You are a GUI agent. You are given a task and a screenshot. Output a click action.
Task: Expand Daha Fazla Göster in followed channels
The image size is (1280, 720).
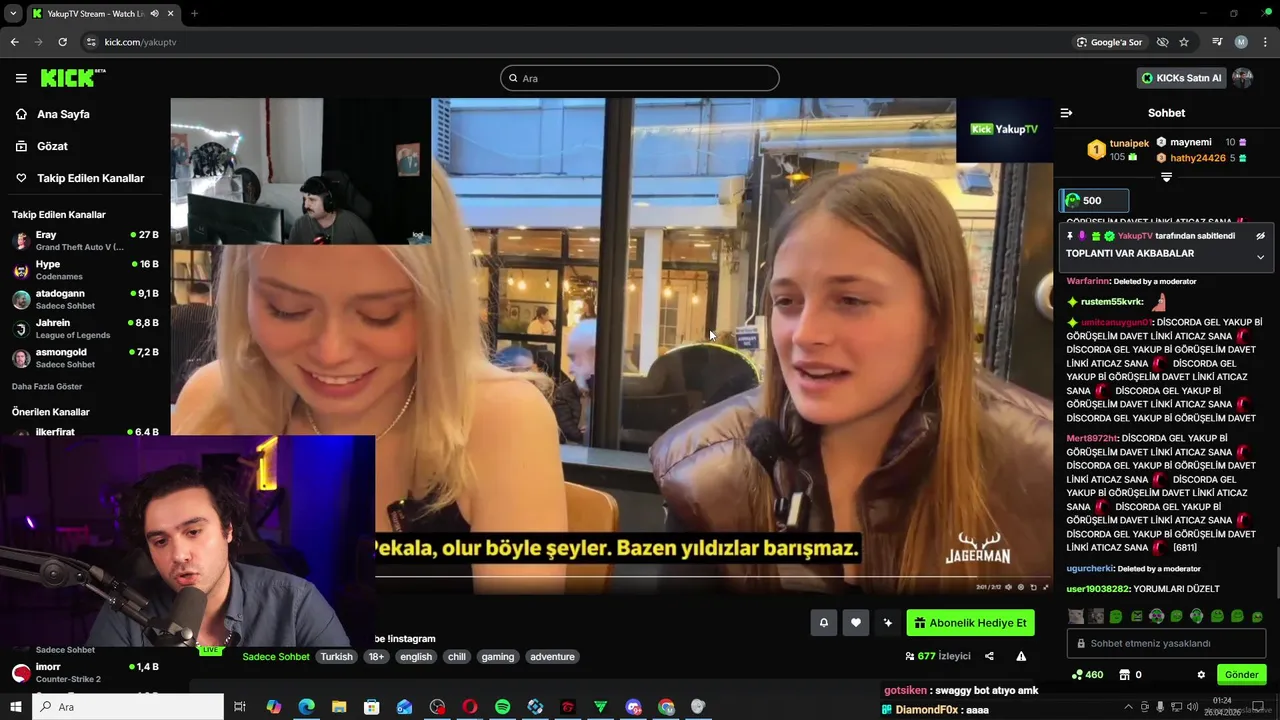47,386
